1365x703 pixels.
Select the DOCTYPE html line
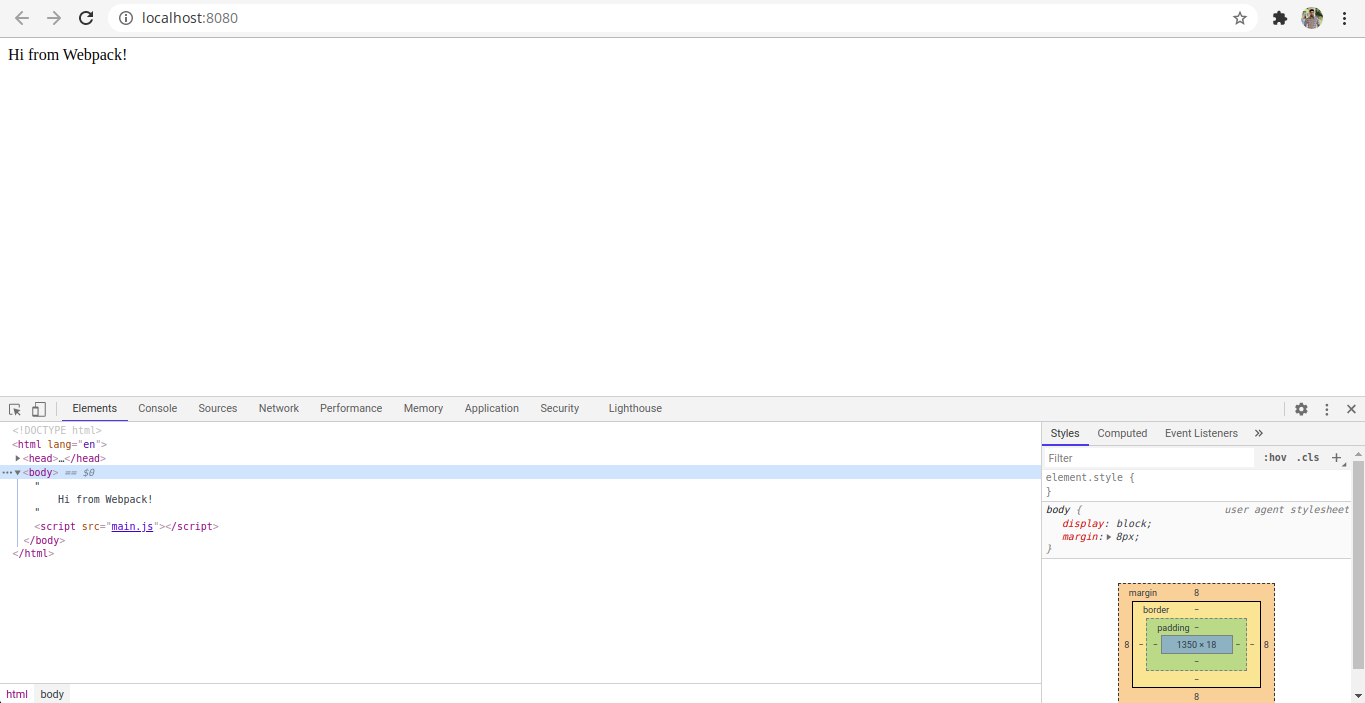click(x=57, y=431)
